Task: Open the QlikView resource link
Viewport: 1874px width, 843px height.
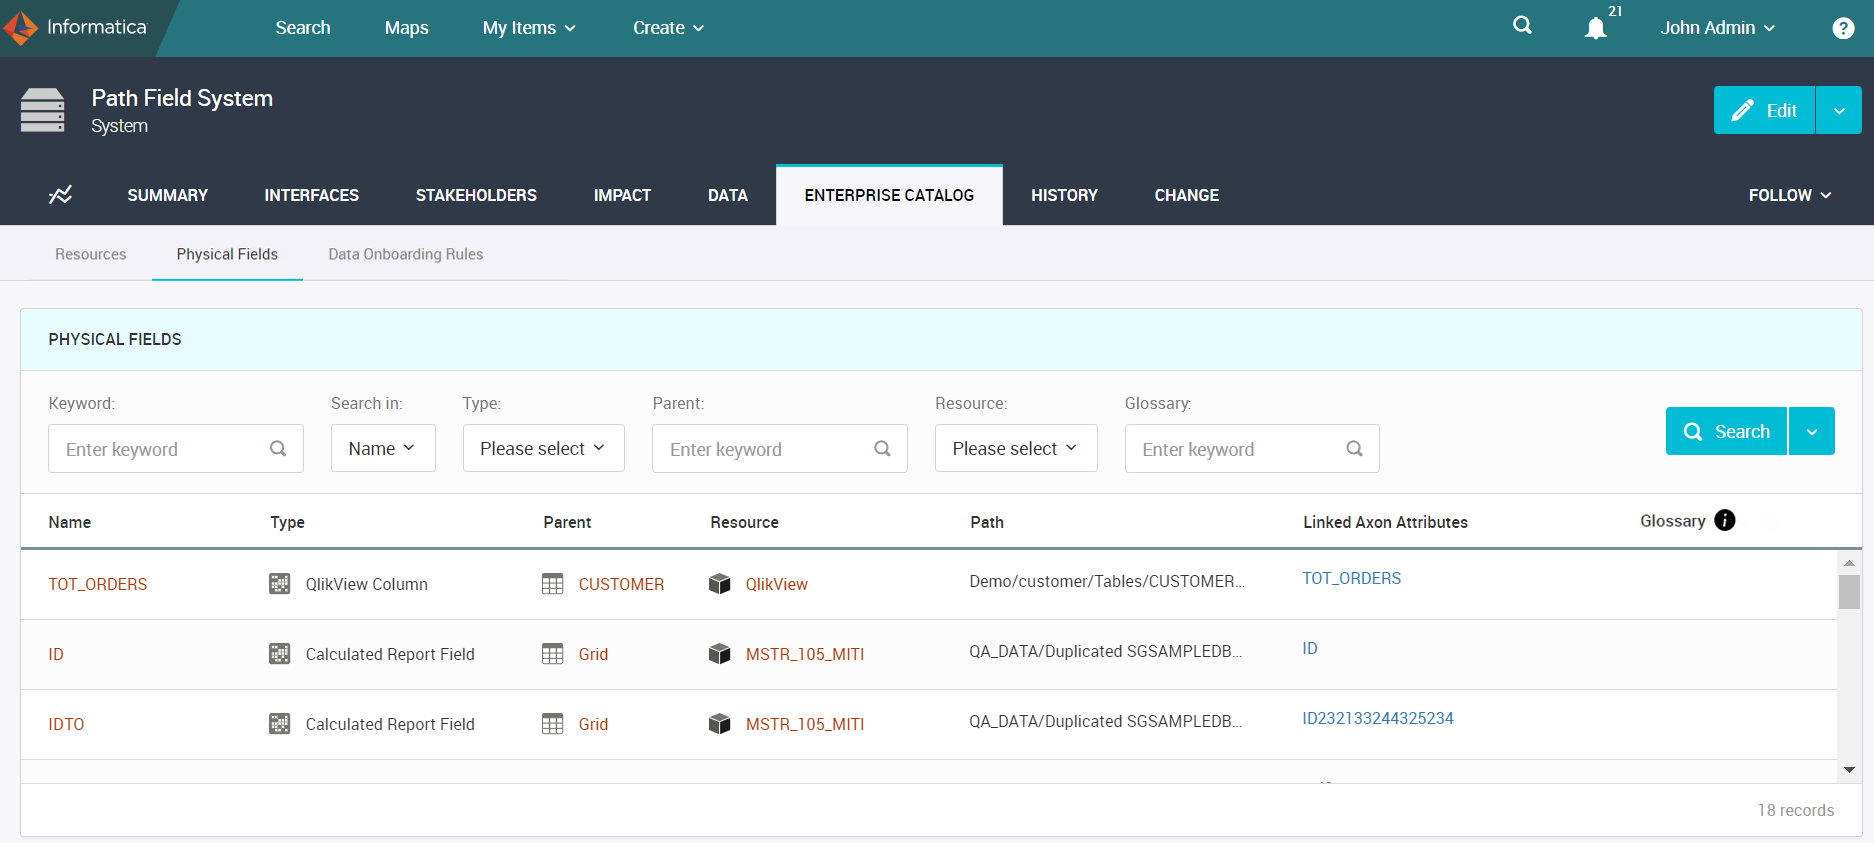Action: click(x=776, y=584)
